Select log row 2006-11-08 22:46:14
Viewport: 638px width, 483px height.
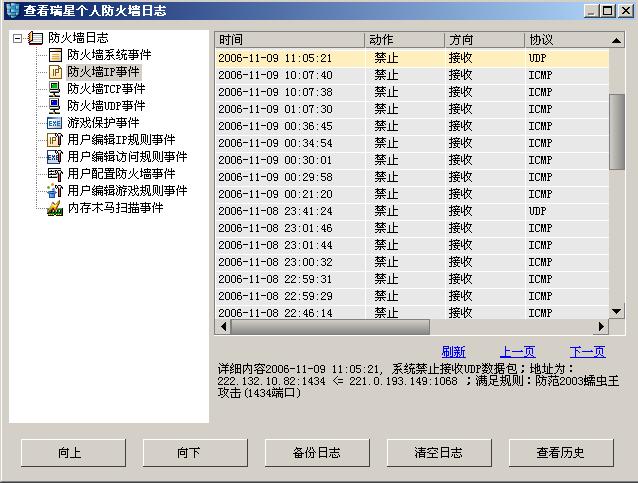(x=412, y=312)
